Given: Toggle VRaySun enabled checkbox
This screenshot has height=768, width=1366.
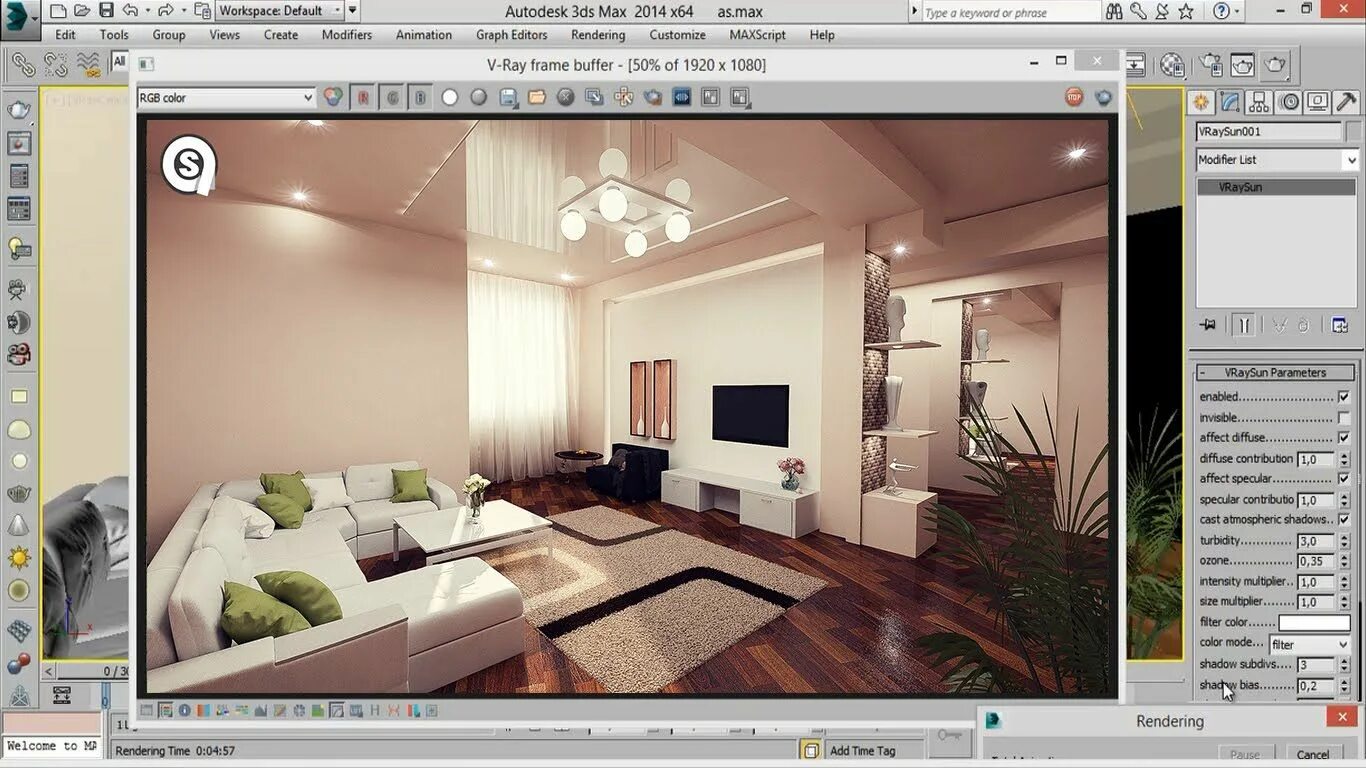Looking at the screenshot, I should [x=1343, y=397].
